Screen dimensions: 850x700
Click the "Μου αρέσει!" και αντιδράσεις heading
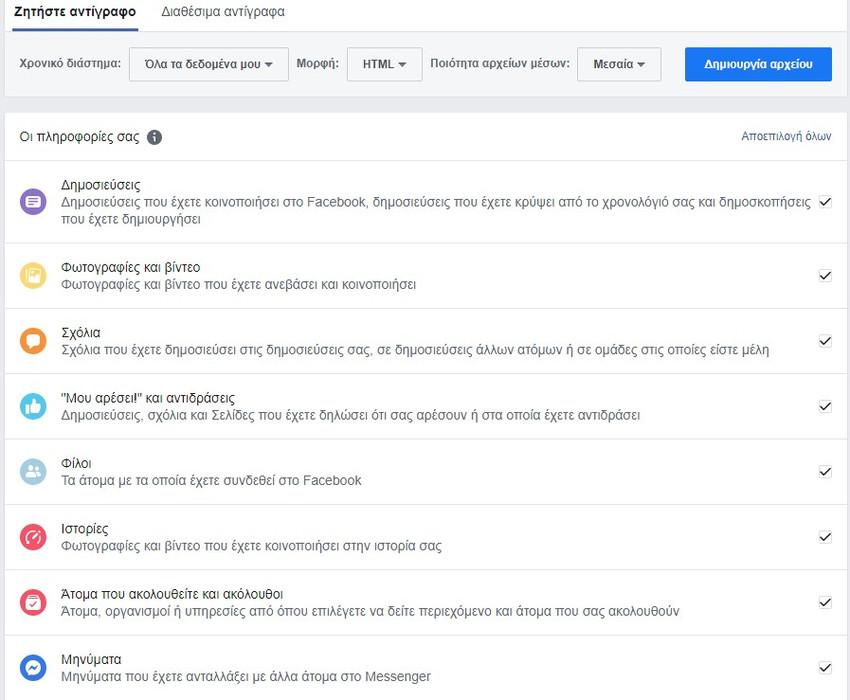(x=147, y=398)
